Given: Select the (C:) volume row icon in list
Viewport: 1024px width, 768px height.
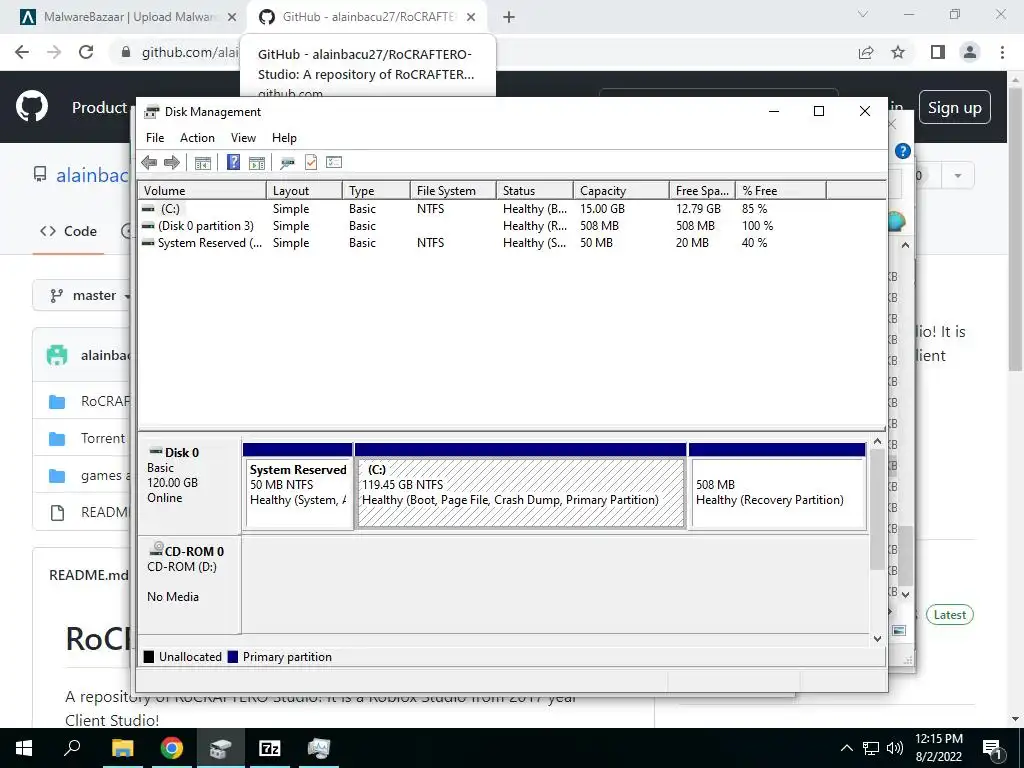Looking at the screenshot, I should click(x=148, y=209).
